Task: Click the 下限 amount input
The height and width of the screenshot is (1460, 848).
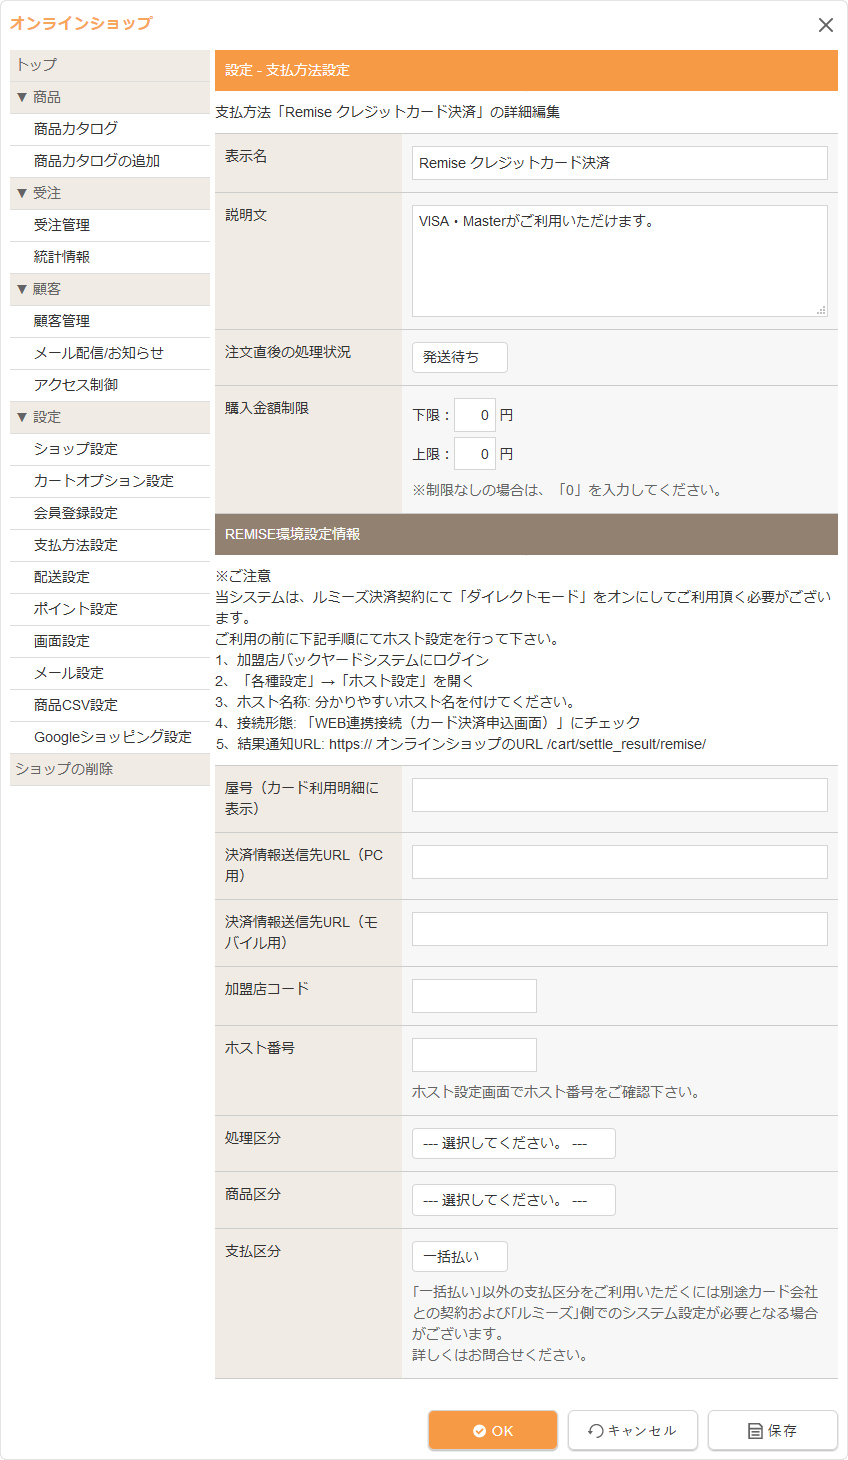Action: [x=474, y=415]
